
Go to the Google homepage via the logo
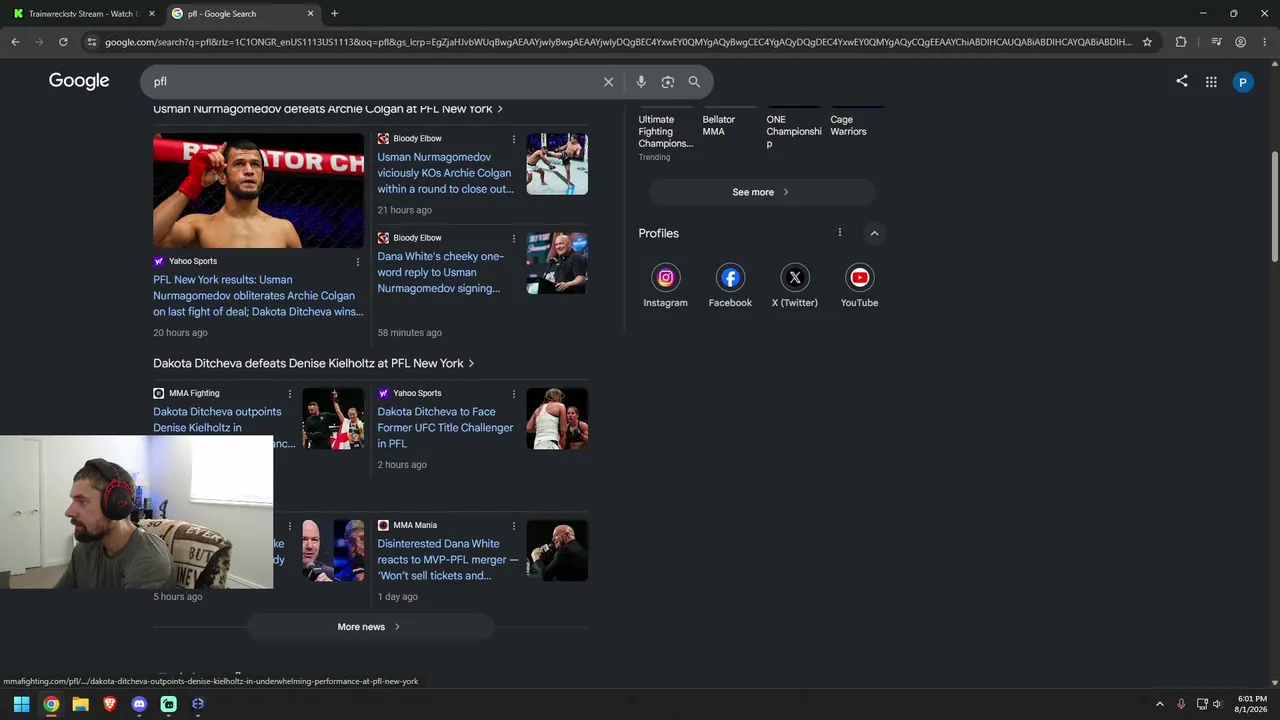point(79,81)
